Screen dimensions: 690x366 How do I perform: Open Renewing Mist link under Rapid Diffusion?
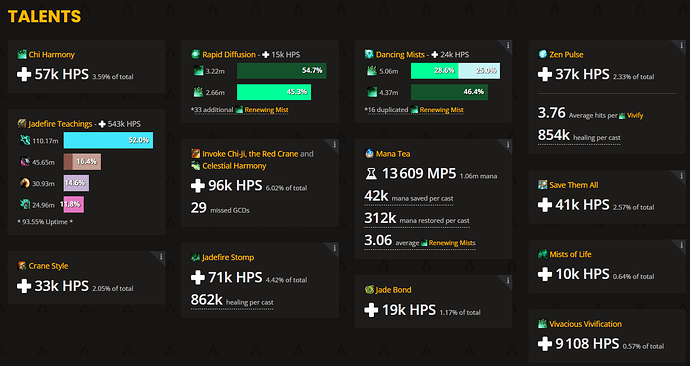(x=266, y=110)
